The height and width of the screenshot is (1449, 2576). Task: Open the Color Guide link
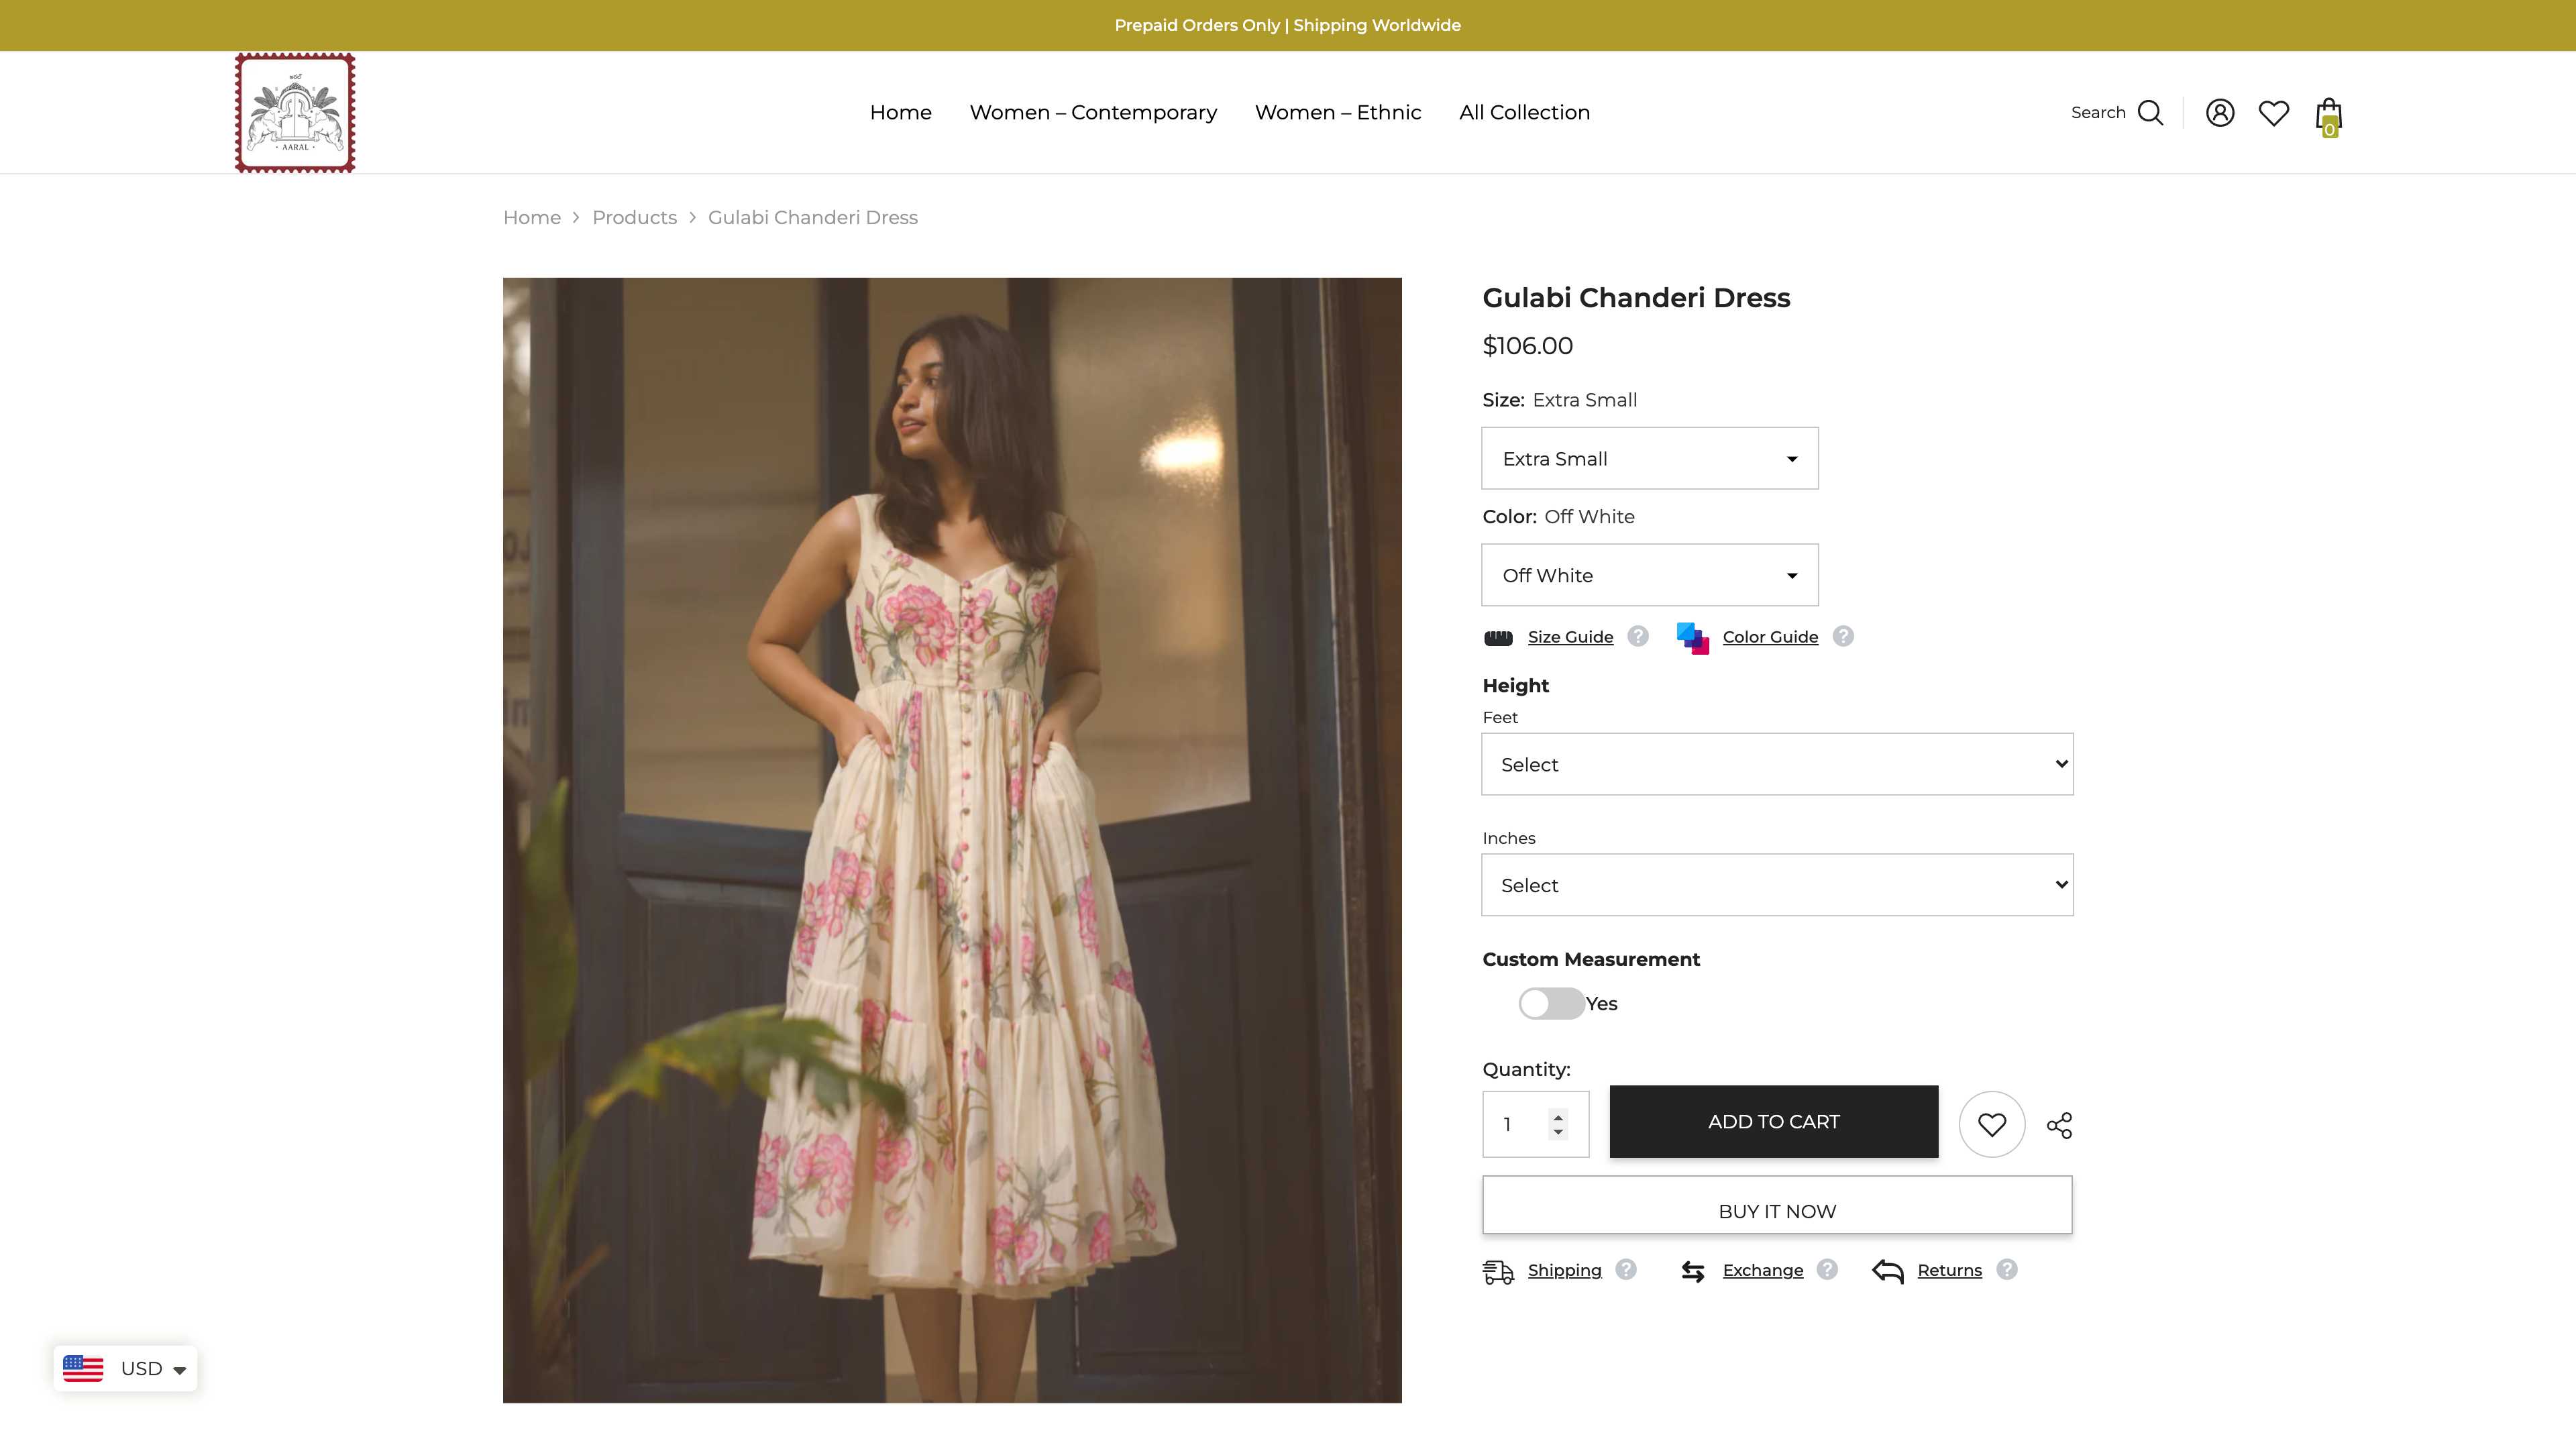[x=1769, y=637]
